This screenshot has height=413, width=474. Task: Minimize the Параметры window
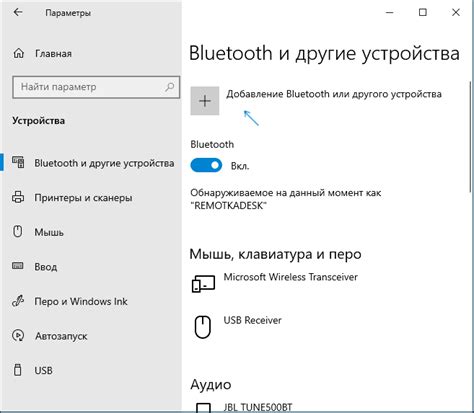click(390, 13)
